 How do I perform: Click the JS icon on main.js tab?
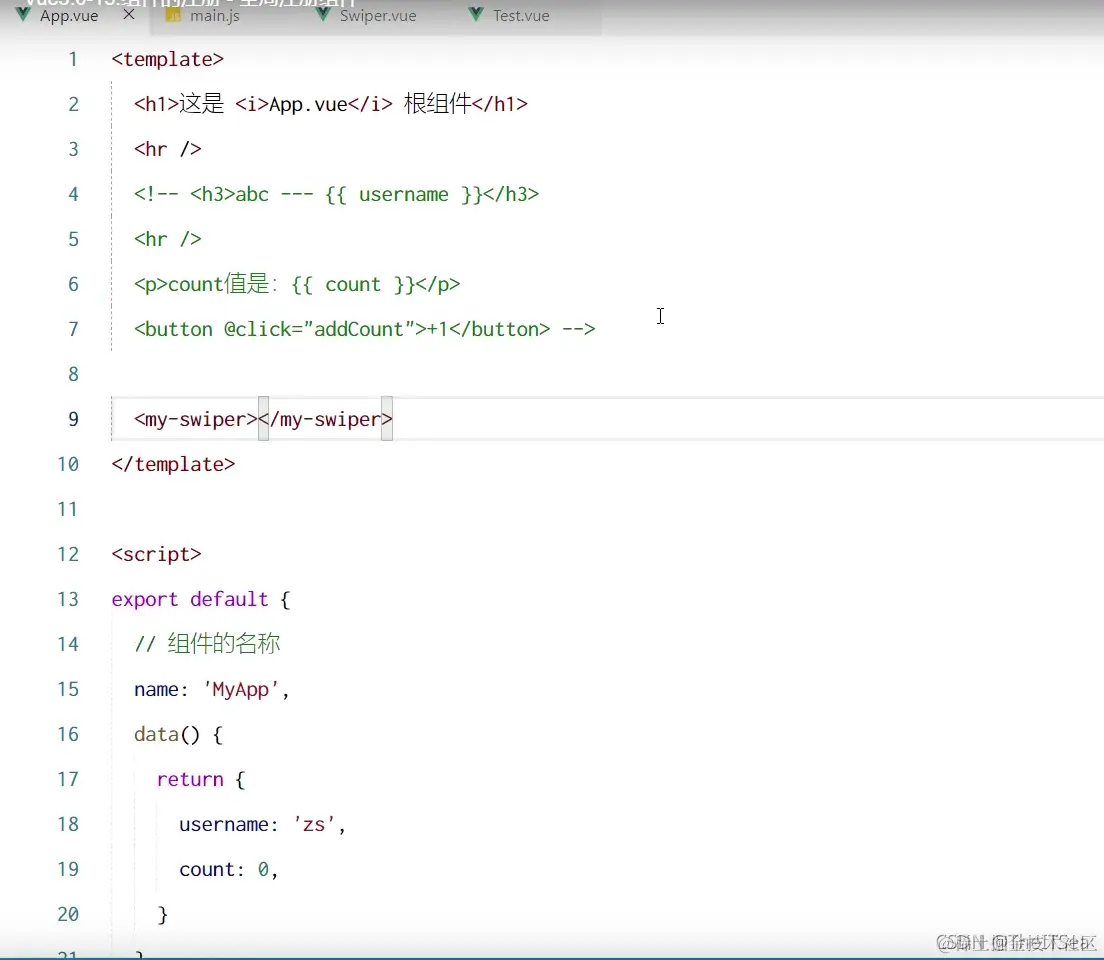pyautogui.click(x=173, y=15)
